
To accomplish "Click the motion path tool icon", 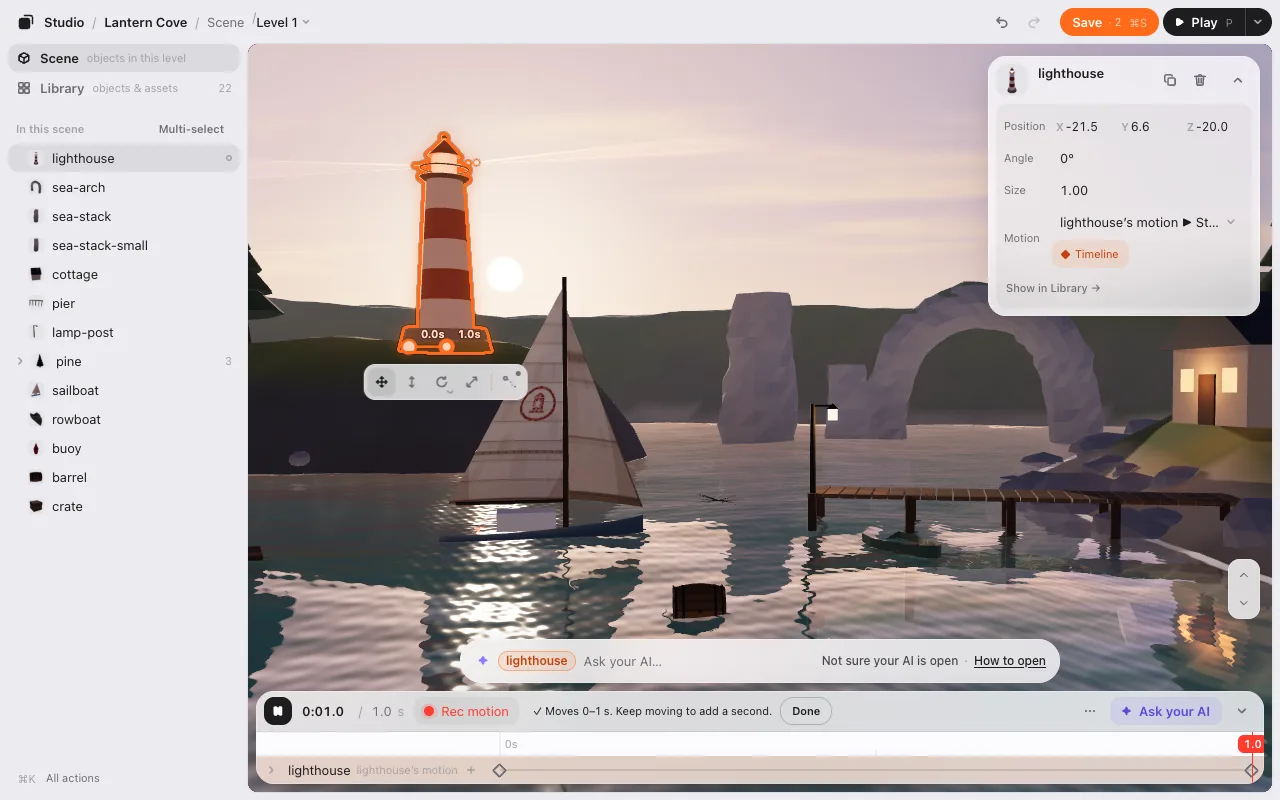I will [x=511, y=380].
